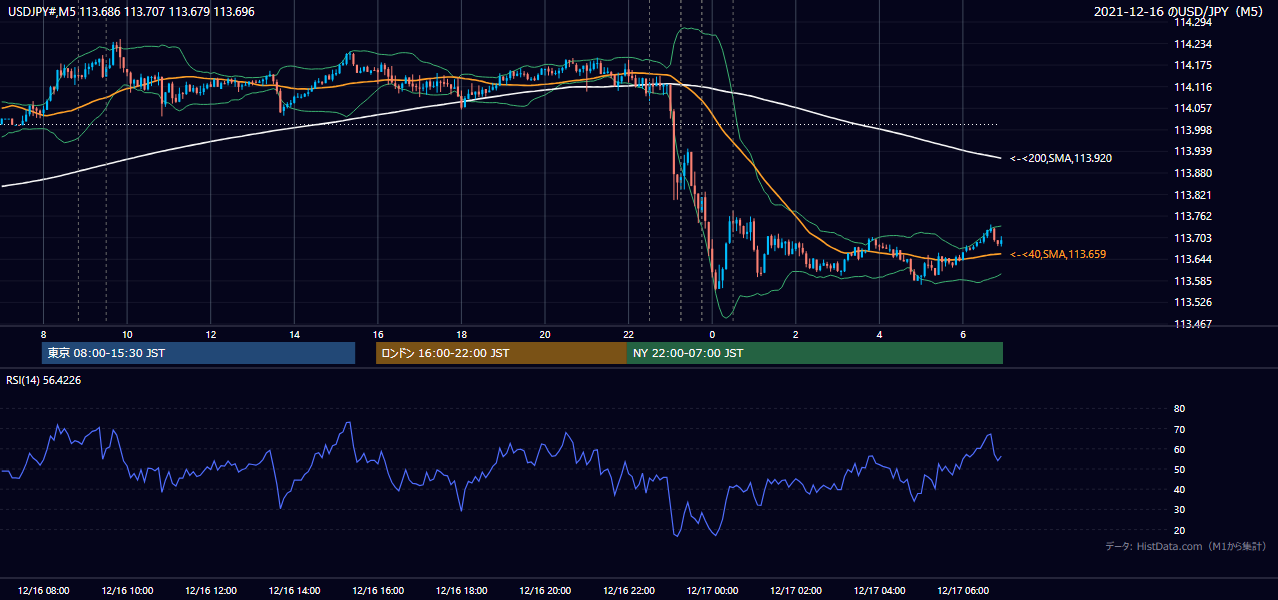Click the 113.998 price axis label
This screenshot has height=600, width=1278.
pos(1193,130)
